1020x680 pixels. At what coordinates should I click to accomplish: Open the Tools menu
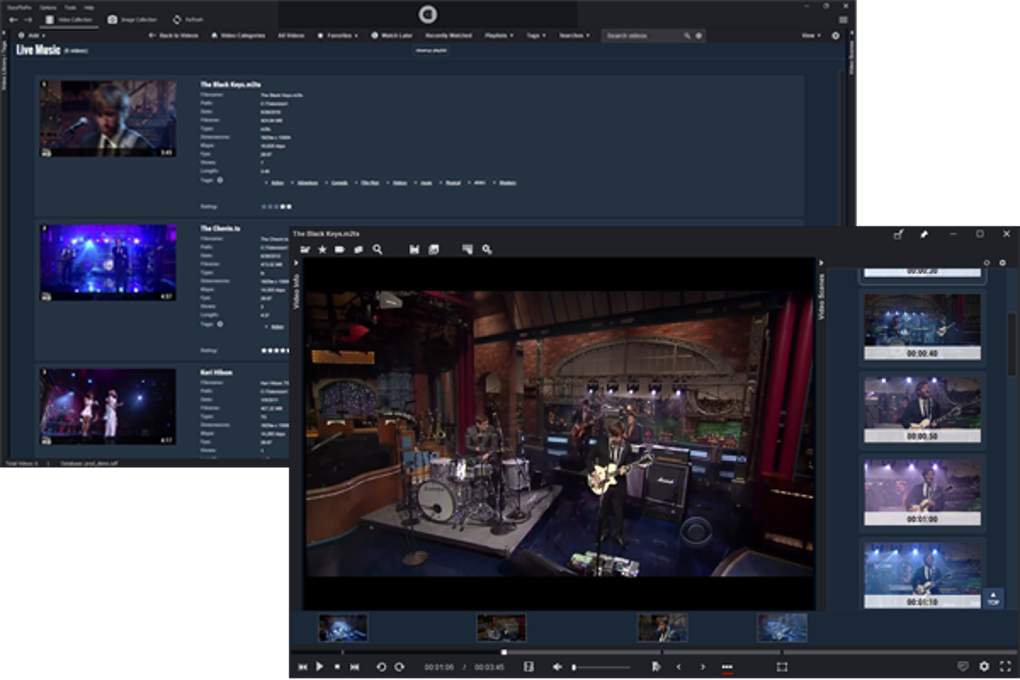coord(70,7)
